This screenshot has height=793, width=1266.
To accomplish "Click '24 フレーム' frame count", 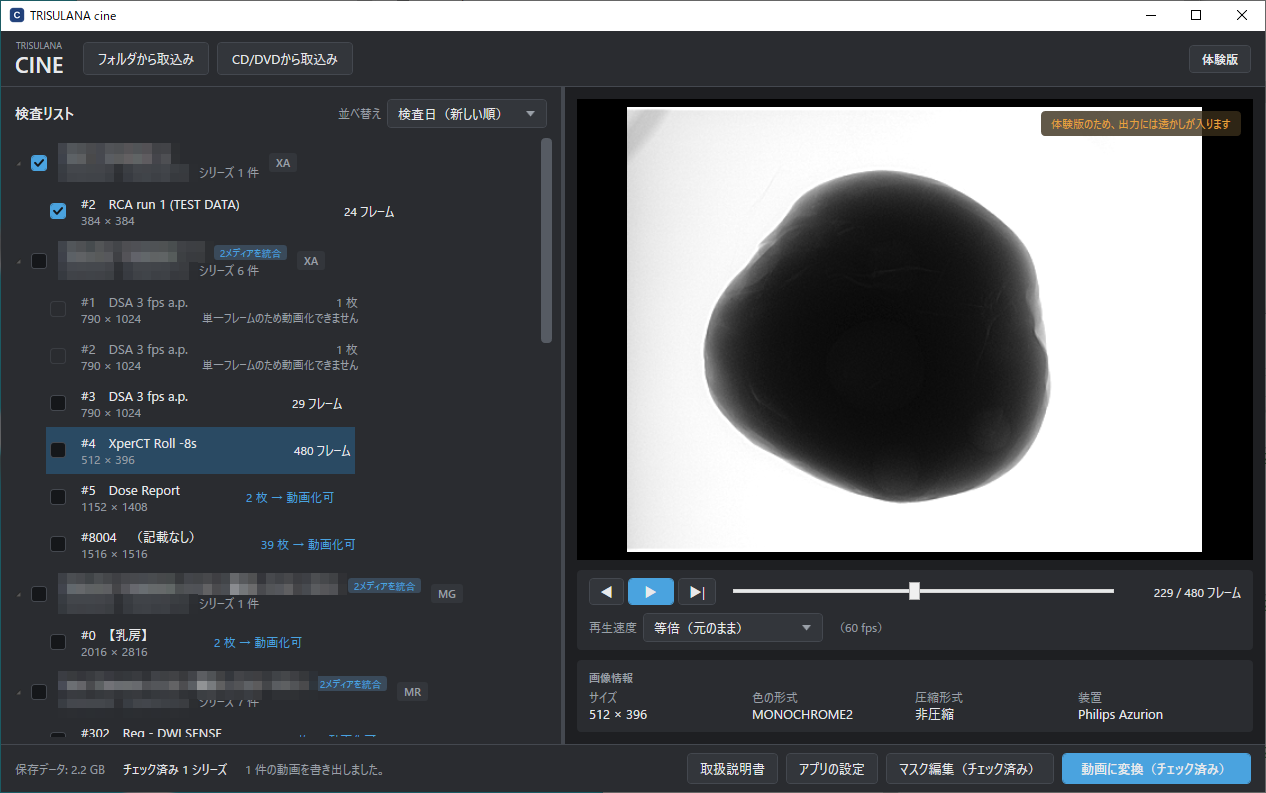I will click(x=369, y=212).
